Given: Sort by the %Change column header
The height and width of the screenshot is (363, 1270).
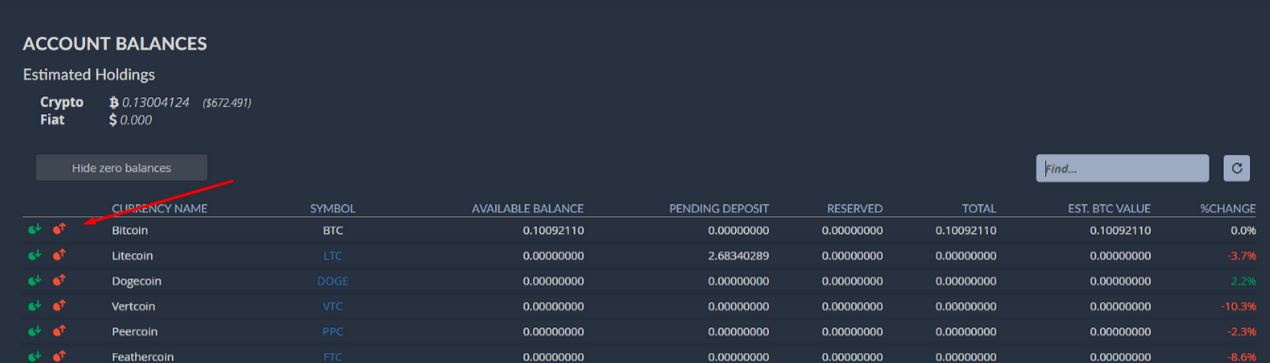Looking at the screenshot, I should [1228, 208].
